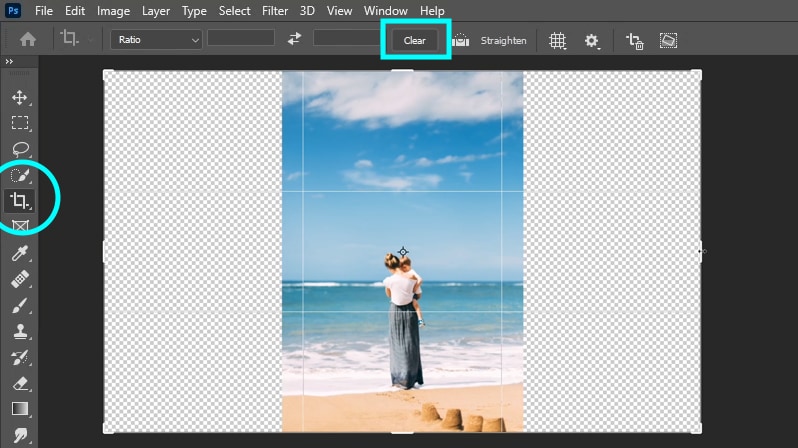The height and width of the screenshot is (448, 798).
Task: Open the Type menu
Action: tap(194, 11)
